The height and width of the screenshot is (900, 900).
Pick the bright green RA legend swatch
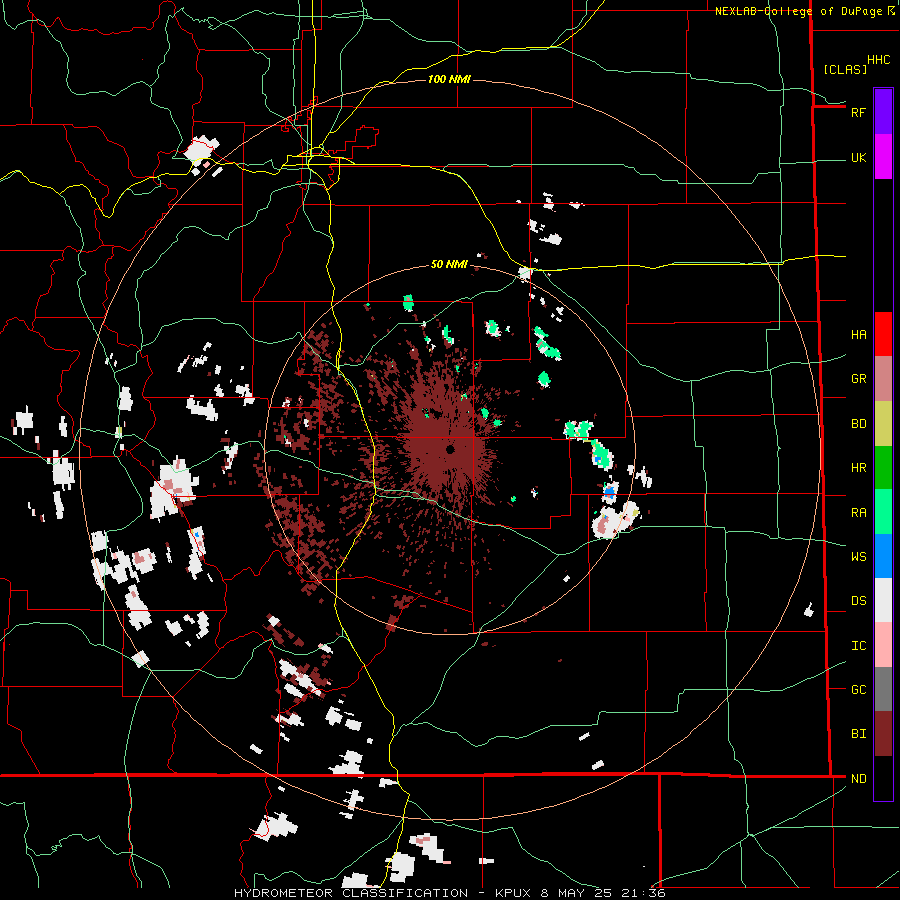coord(883,512)
